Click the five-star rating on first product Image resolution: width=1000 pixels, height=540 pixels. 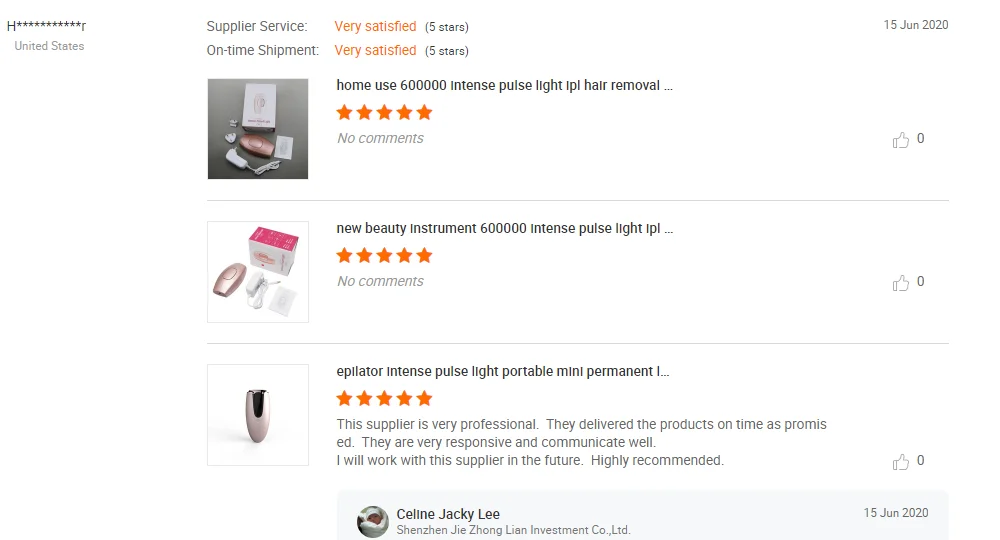tap(384, 113)
